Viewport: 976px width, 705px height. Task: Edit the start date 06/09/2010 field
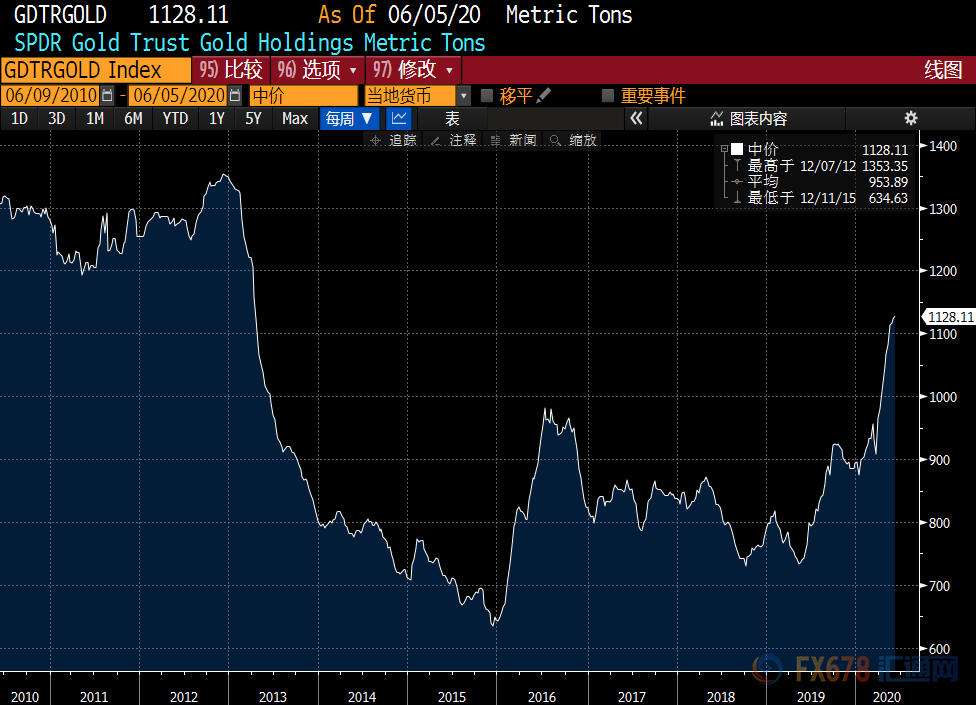(51, 95)
